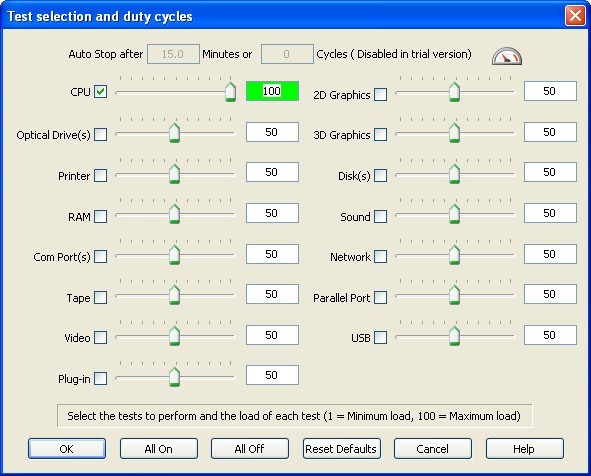Enable the Optical Drive(s) test checkbox
Viewport: 591px width, 476px height.
click(100, 134)
